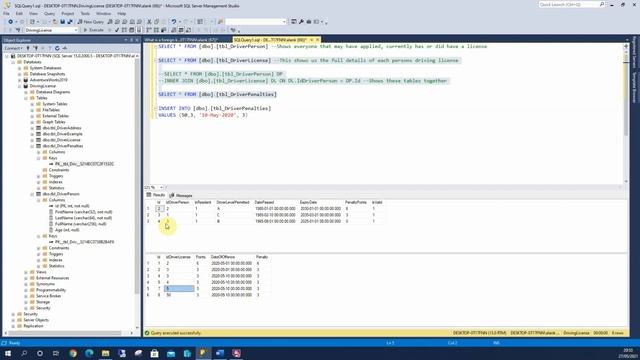The width and height of the screenshot is (640, 360).
Task: Open the View menu
Action: point(33,13)
